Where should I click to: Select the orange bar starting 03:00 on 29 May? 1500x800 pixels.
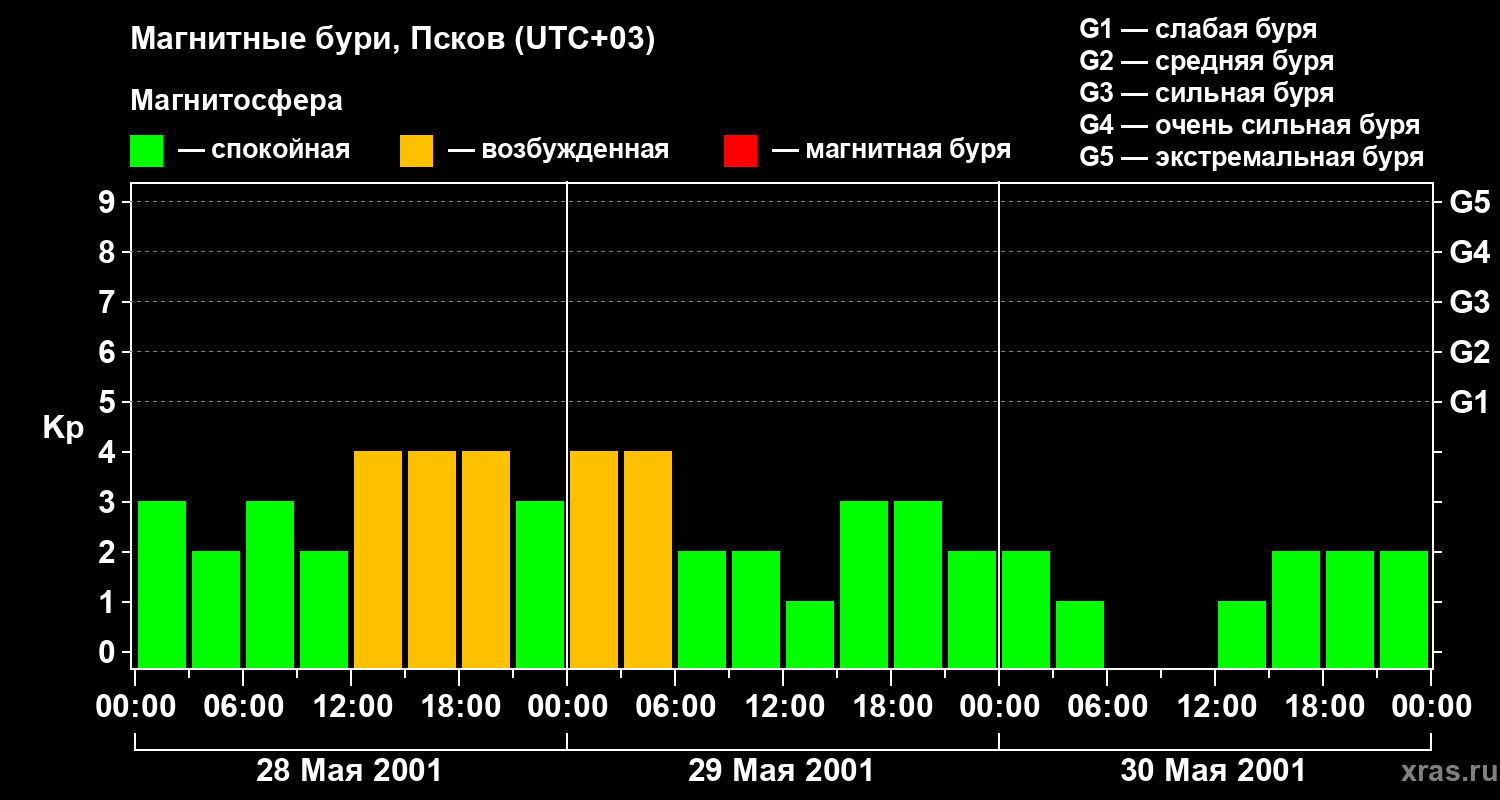click(x=648, y=559)
